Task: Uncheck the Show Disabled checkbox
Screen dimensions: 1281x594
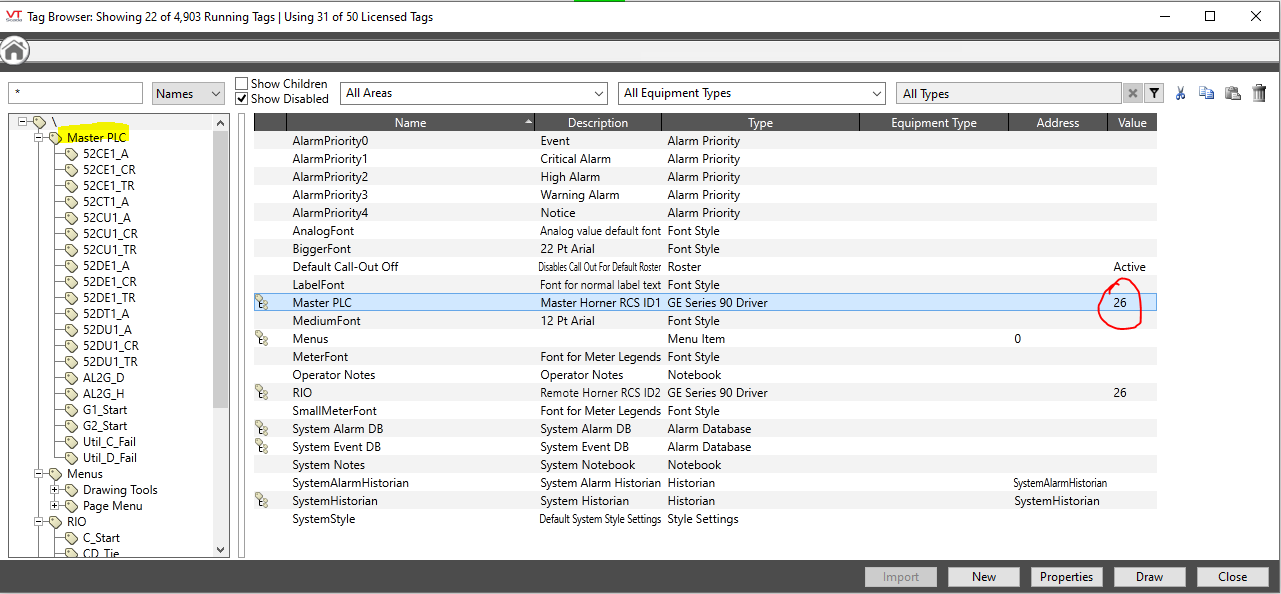Action: coord(242,99)
